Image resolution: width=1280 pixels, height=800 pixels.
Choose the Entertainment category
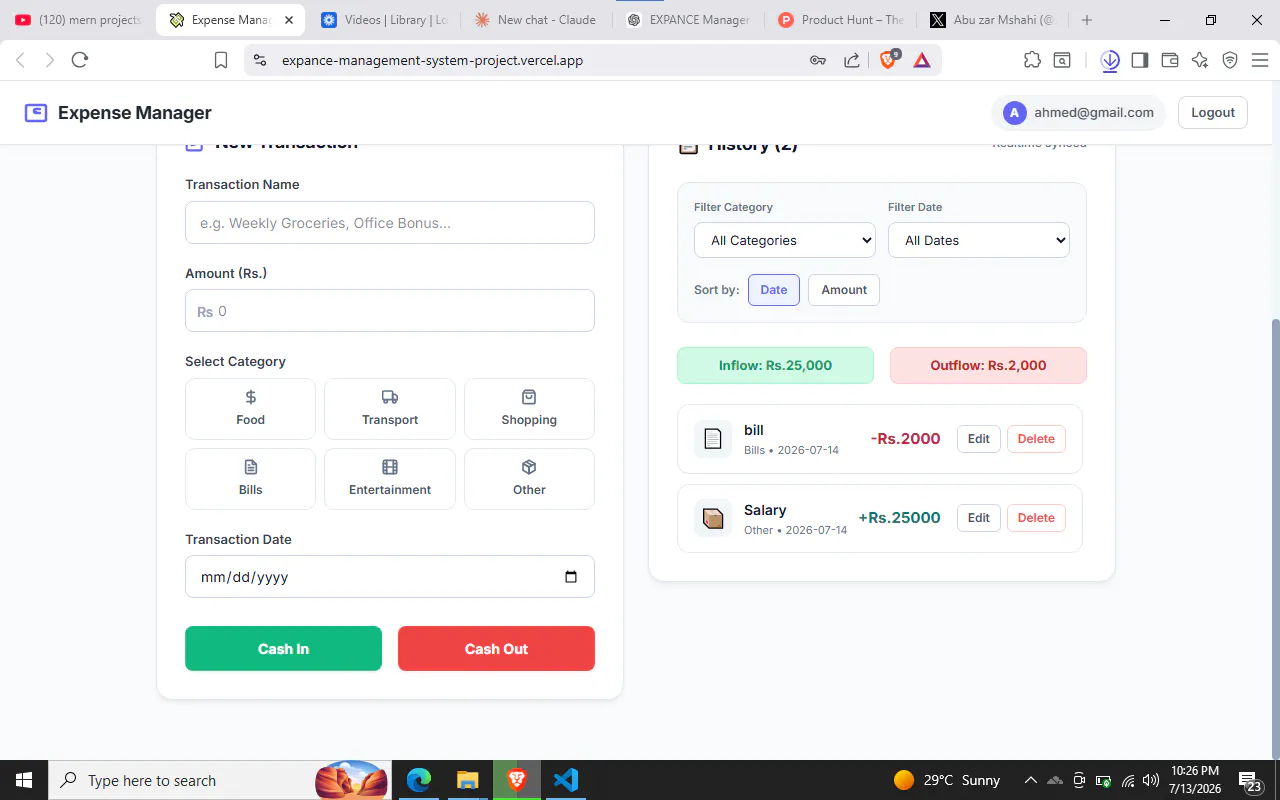(x=390, y=479)
